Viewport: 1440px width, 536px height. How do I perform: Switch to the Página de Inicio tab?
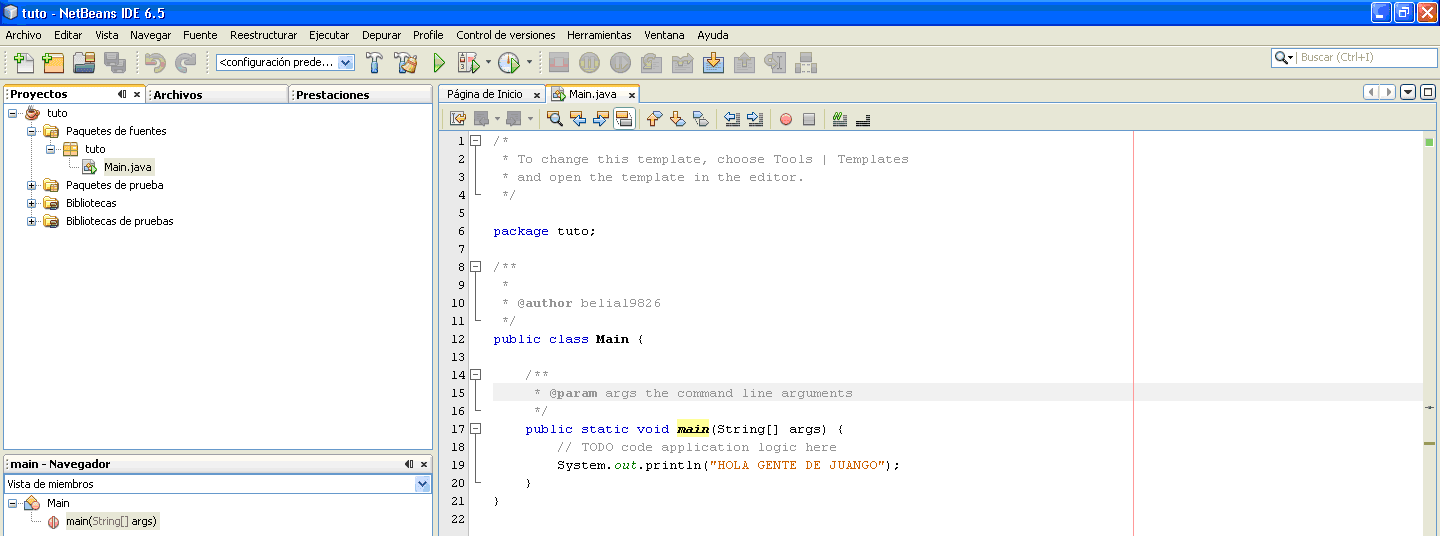(x=484, y=94)
